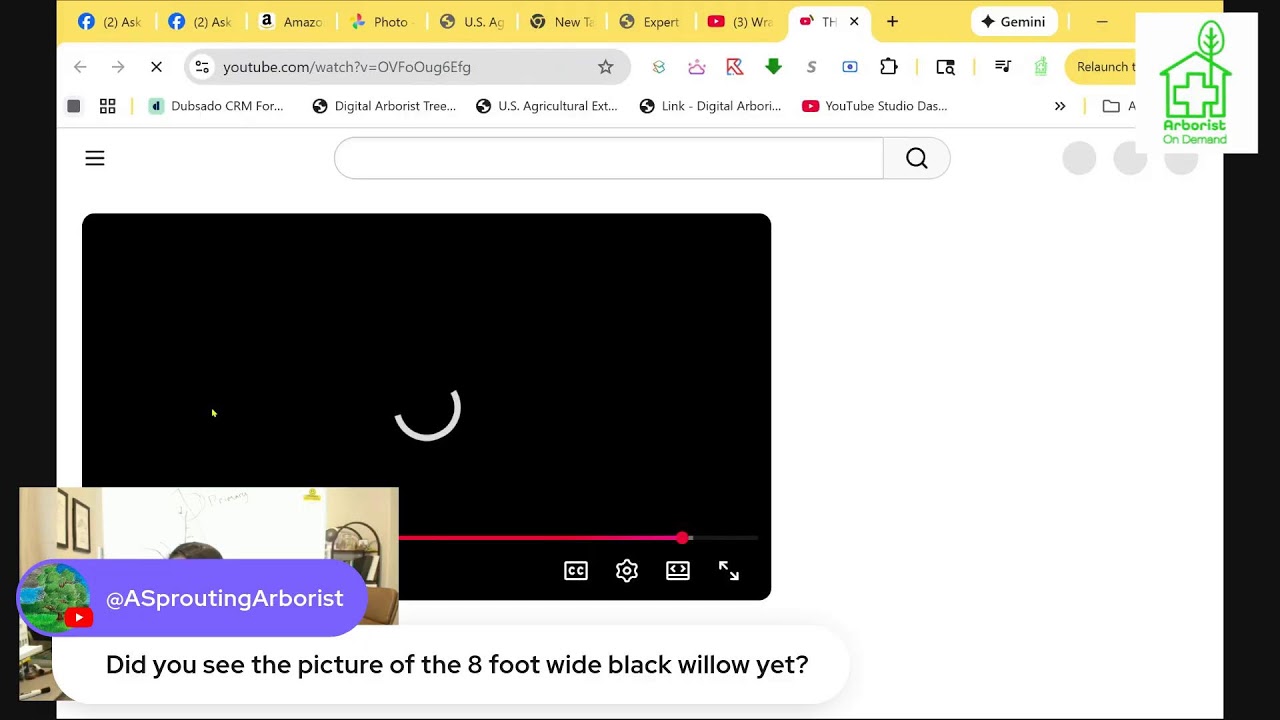
Task: Switch video to theater mode
Action: 678,571
